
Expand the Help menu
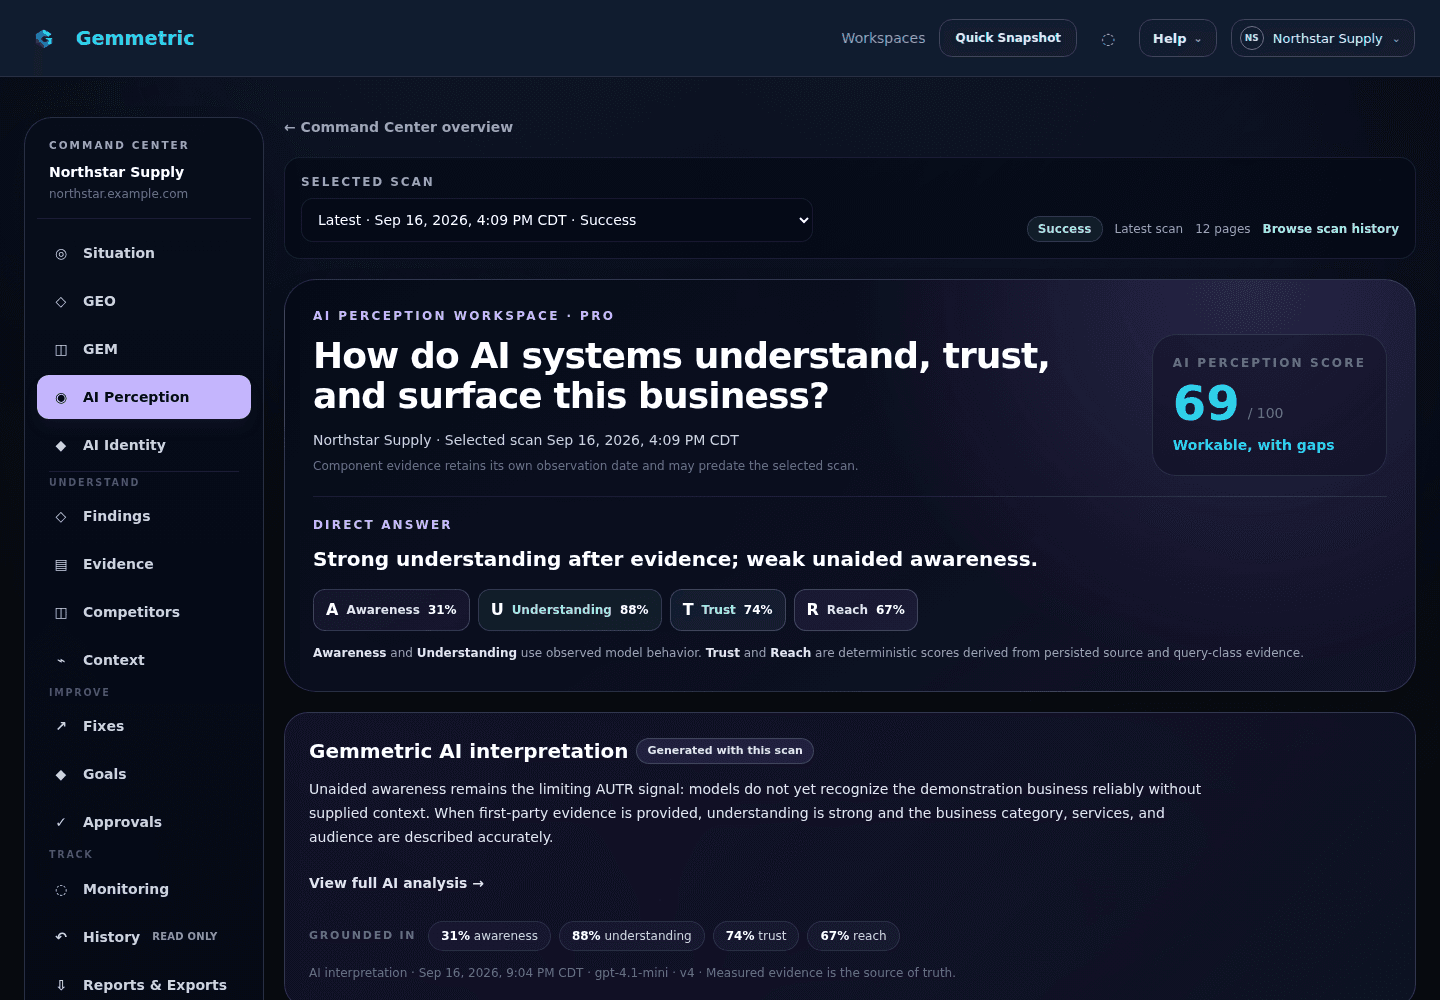pyautogui.click(x=1177, y=38)
